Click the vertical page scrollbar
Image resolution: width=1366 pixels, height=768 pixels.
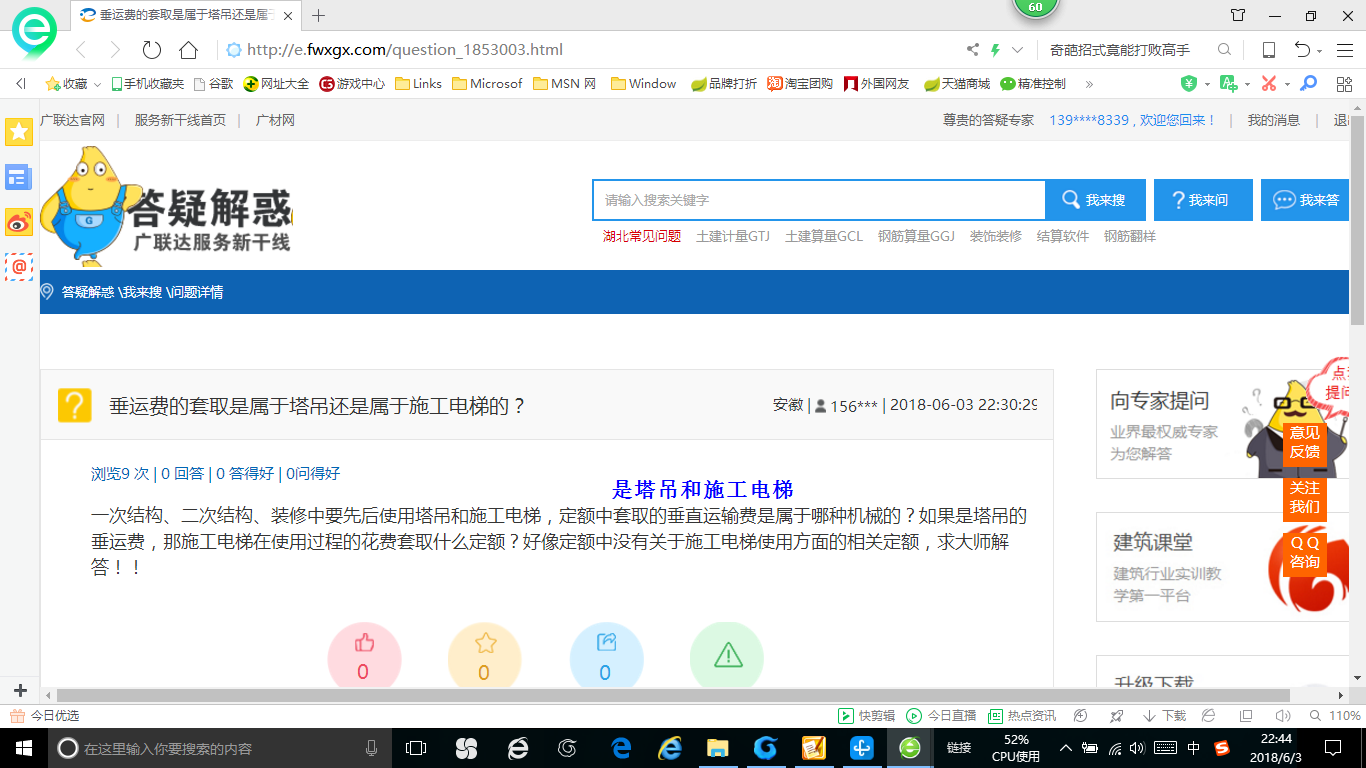(1357, 220)
